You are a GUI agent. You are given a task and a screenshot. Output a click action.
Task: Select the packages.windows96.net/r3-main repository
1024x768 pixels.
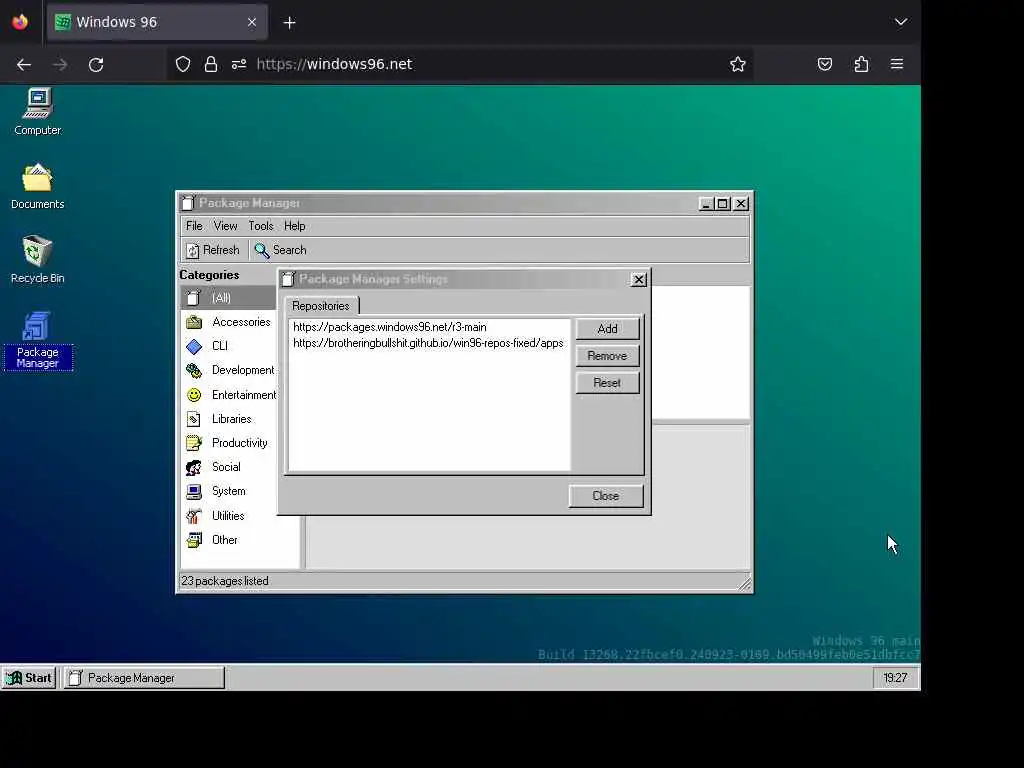point(429,327)
